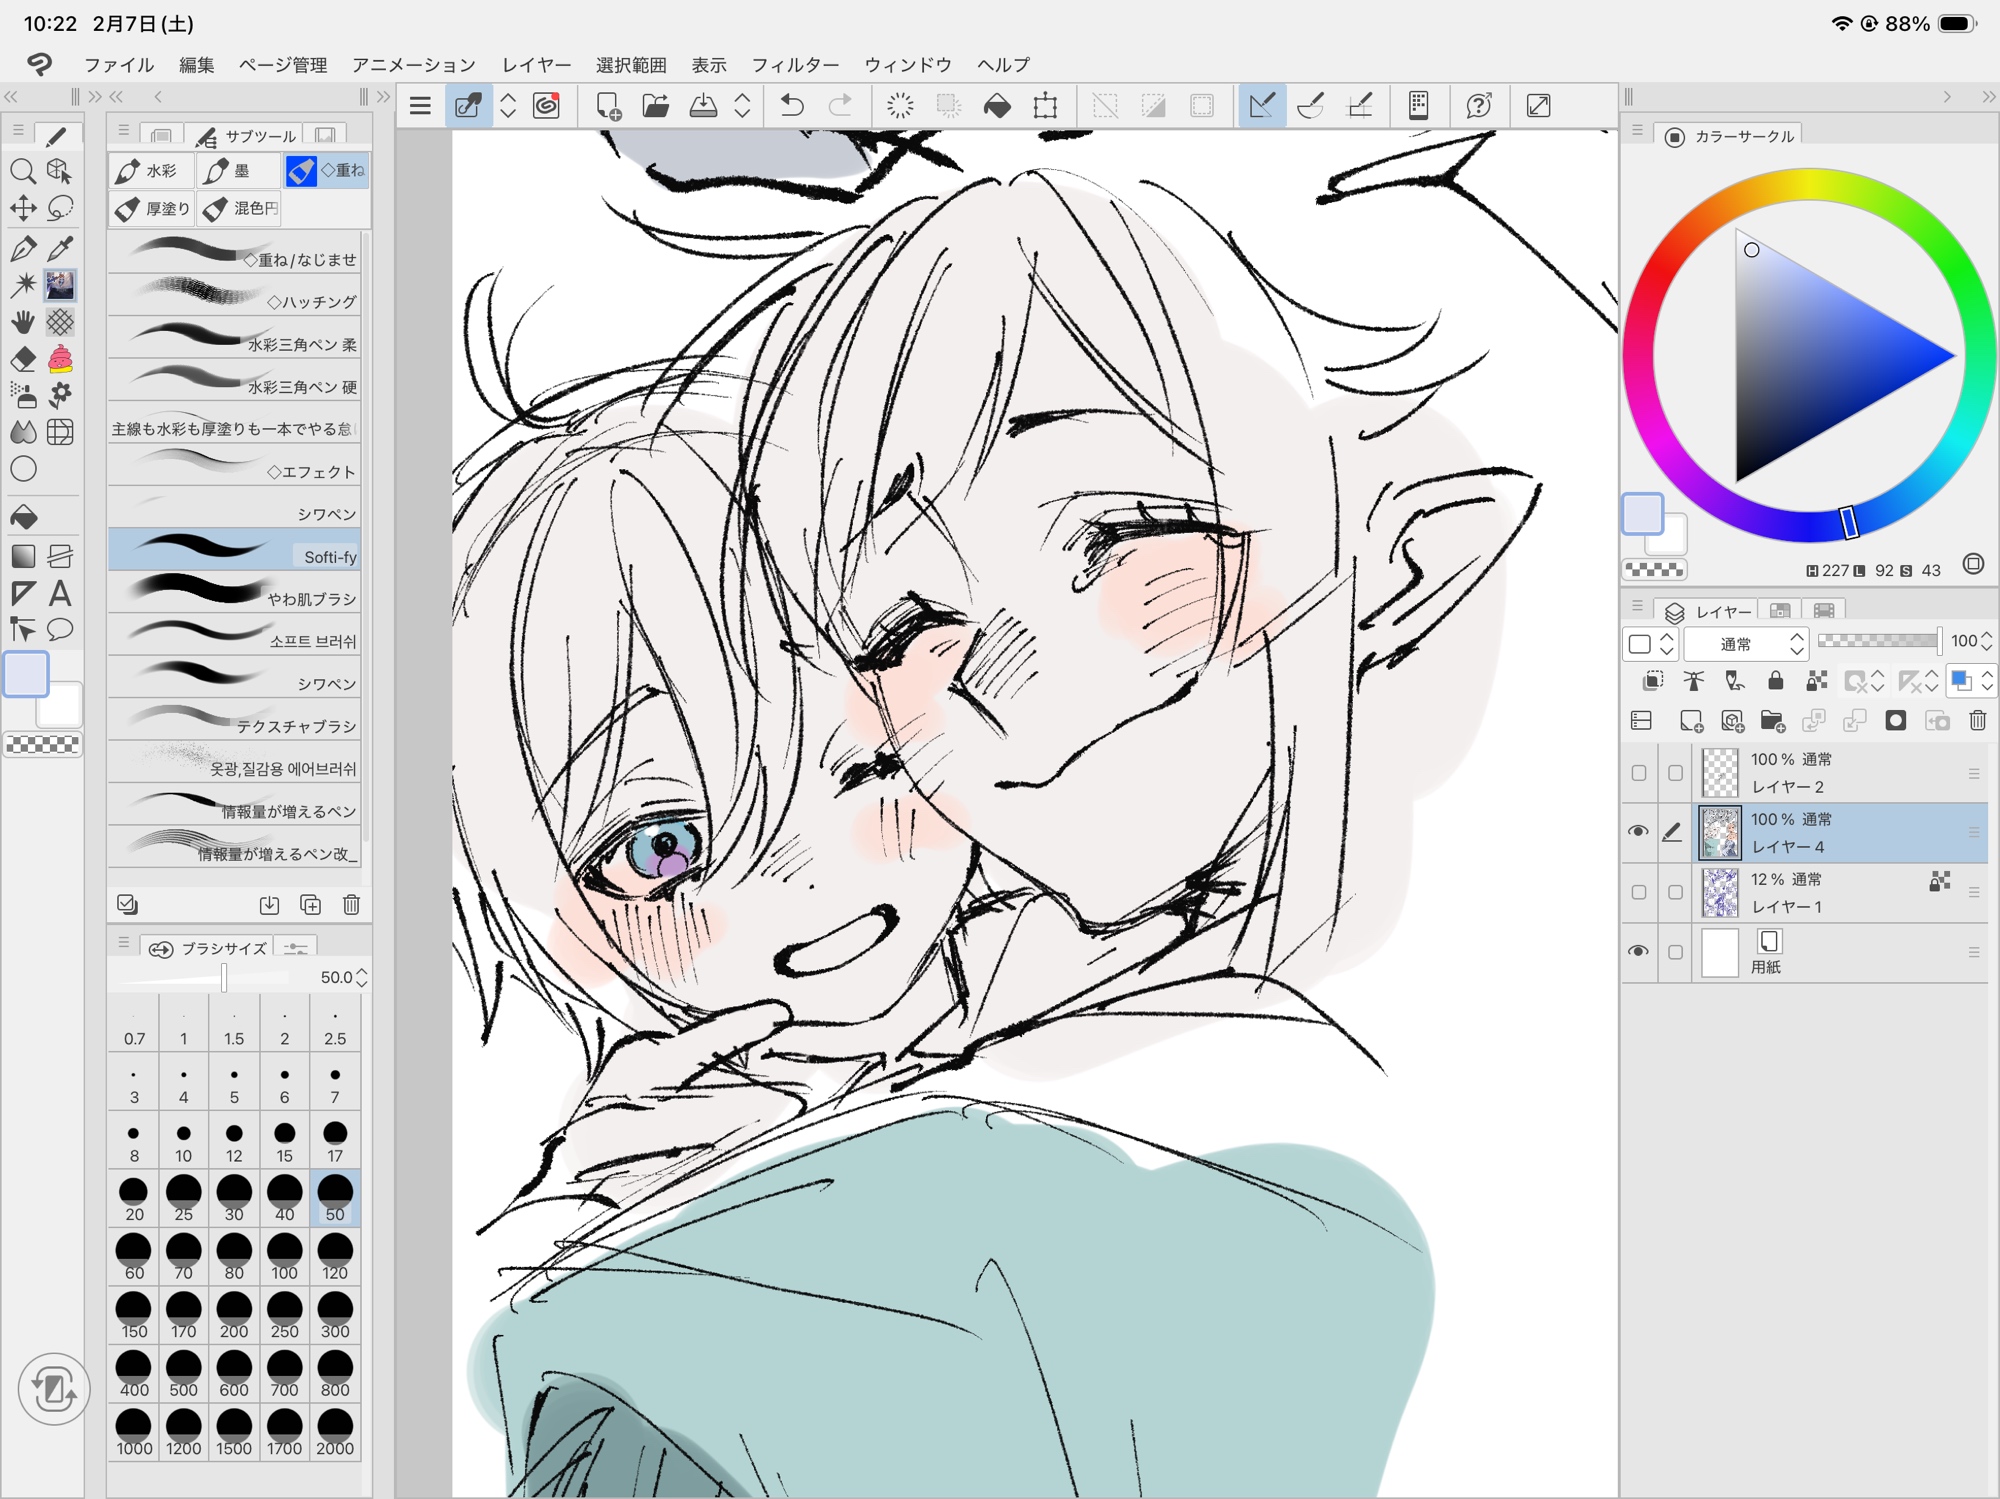2000x1499 pixels.
Task: Select the Gradient tool
Action: point(23,556)
